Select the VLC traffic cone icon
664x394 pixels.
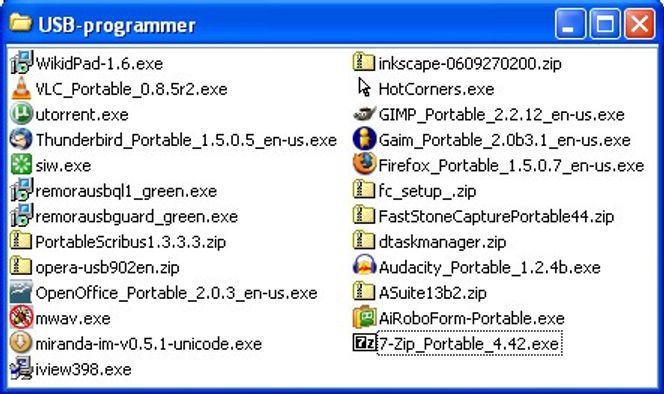tap(21, 89)
